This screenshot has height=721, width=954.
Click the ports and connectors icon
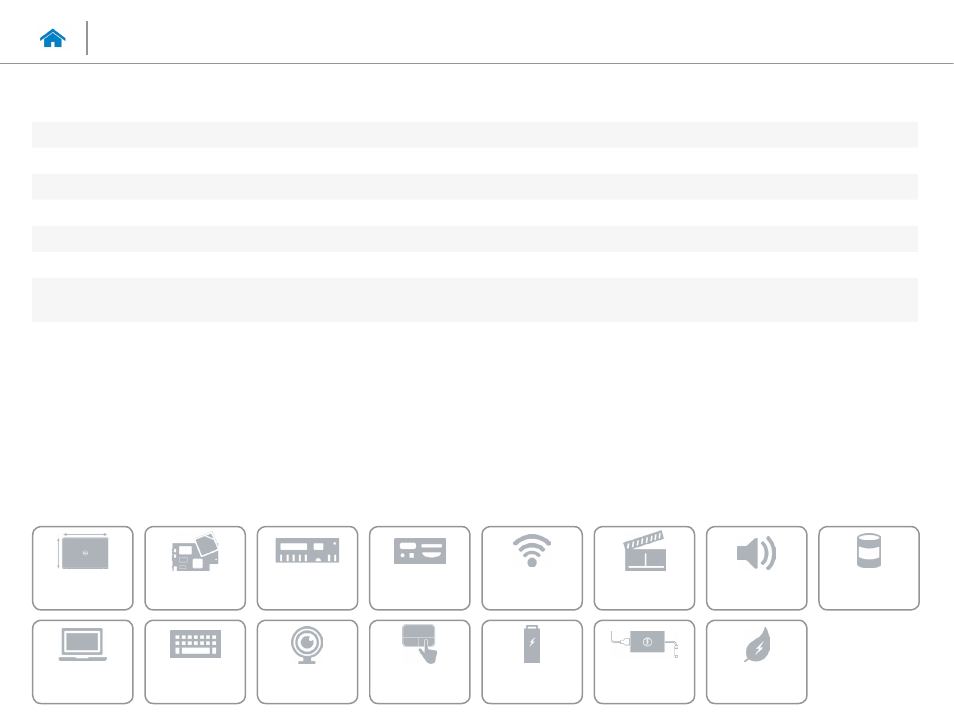click(420, 551)
